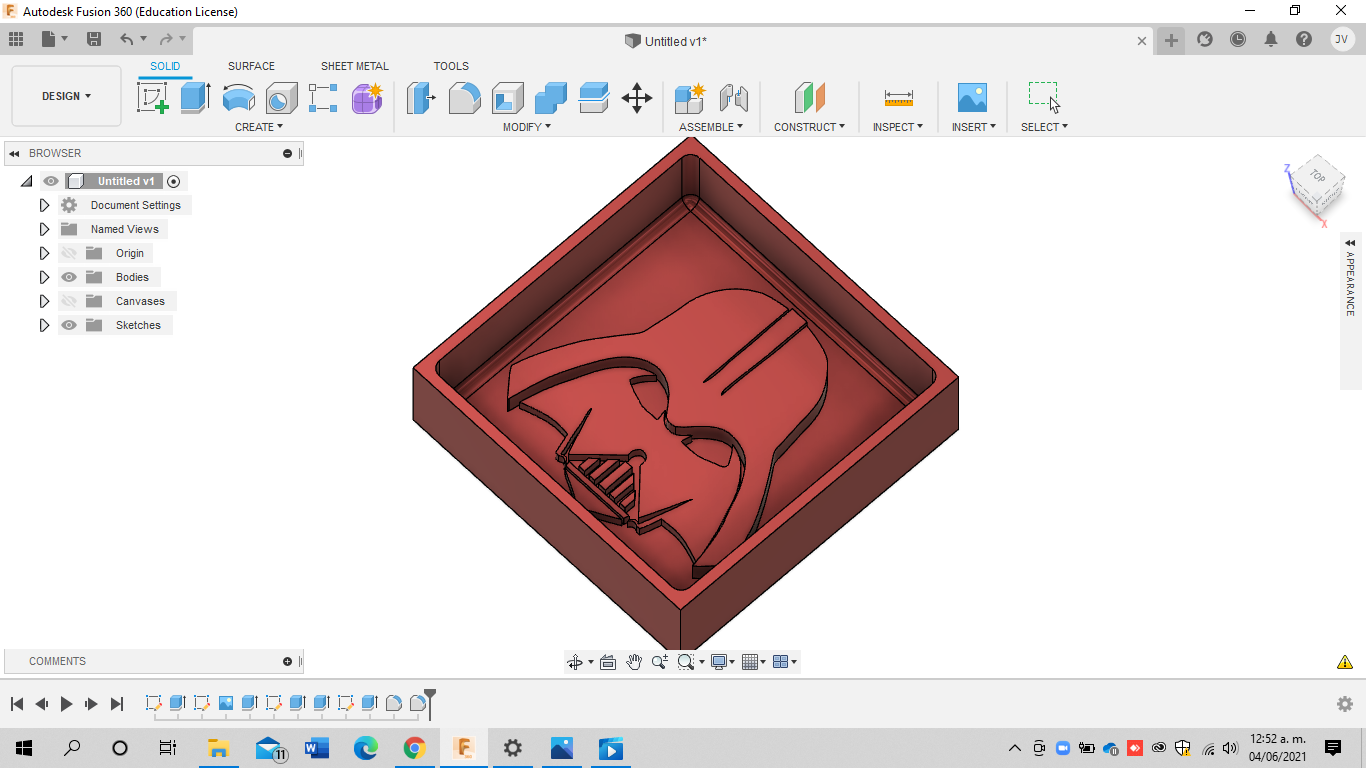Jump to the timeline beginning
The image size is (1366, 768).
coord(17,704)
